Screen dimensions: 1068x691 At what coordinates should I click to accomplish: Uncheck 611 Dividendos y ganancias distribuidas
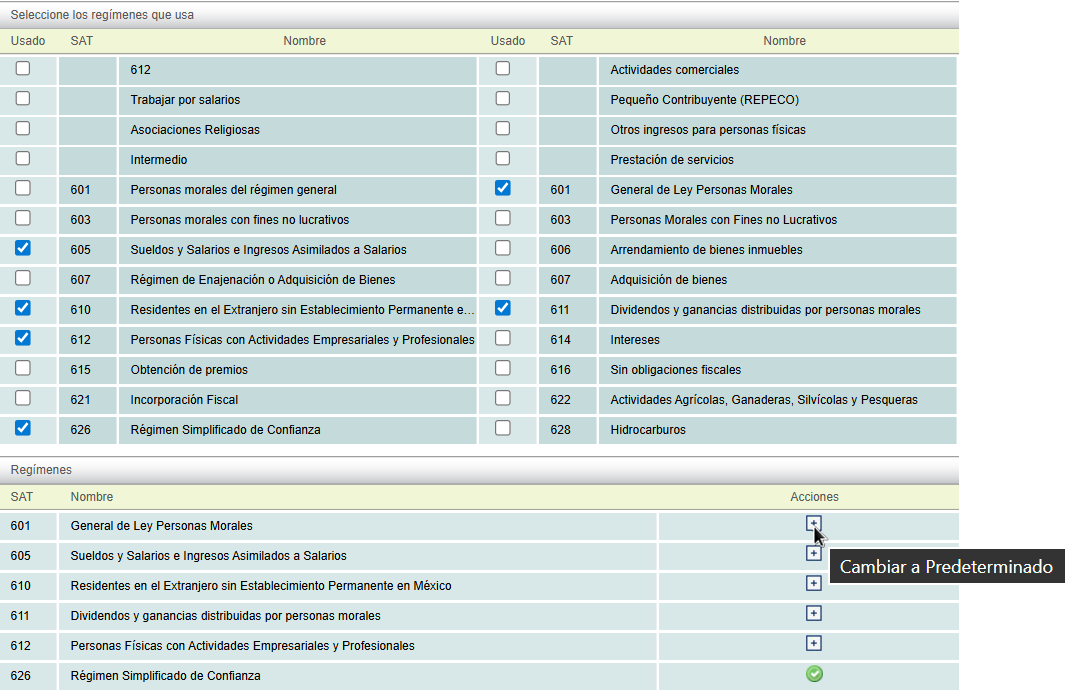coord(503,308)
